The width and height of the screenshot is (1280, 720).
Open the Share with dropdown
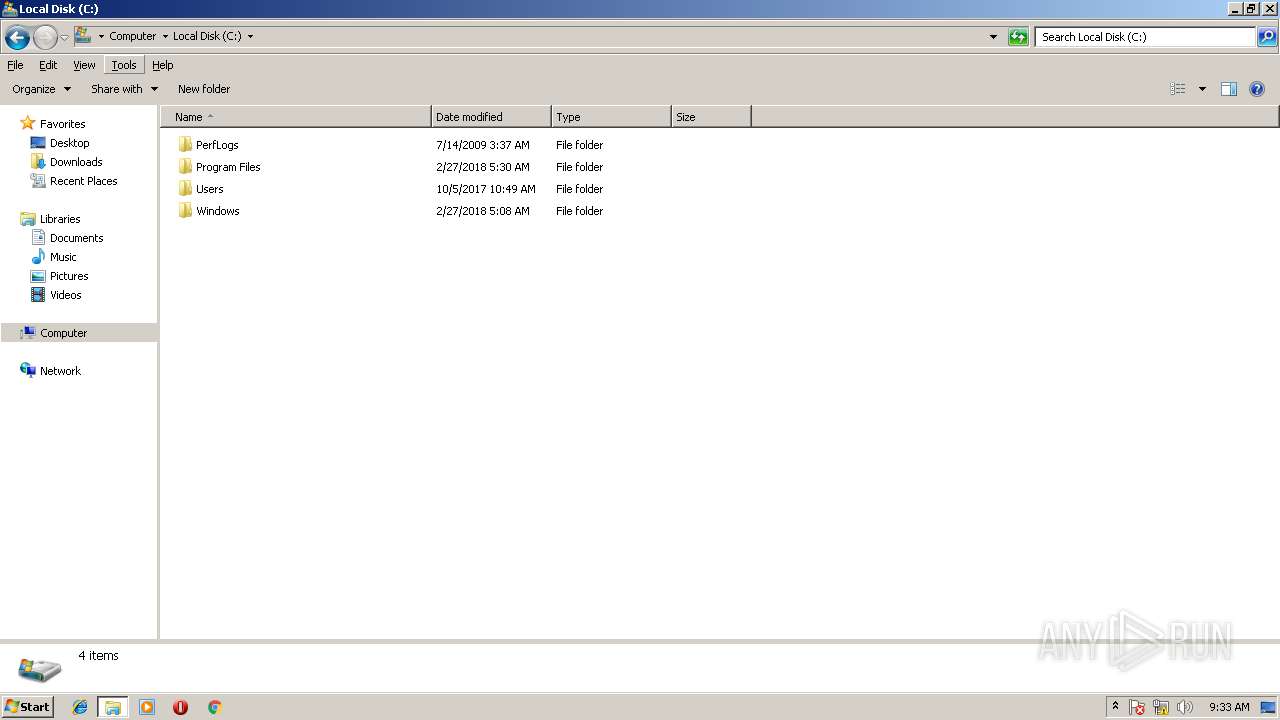tap(124, 89)
